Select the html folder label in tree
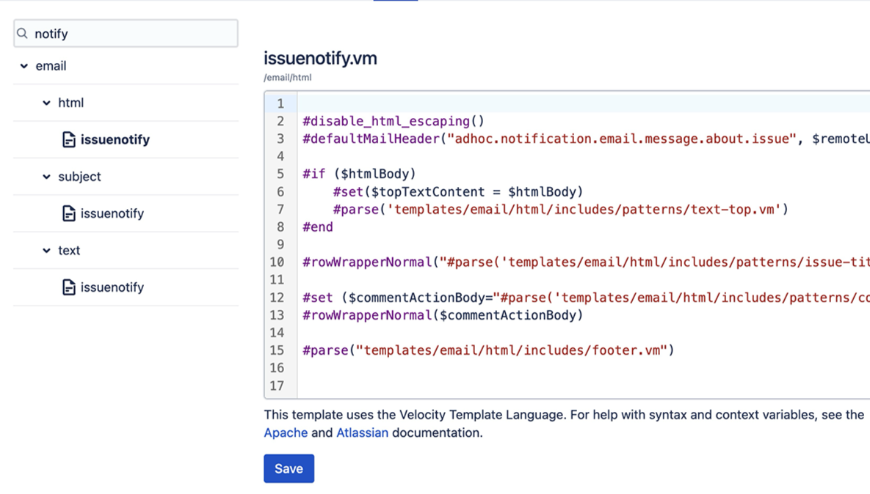 71,103
